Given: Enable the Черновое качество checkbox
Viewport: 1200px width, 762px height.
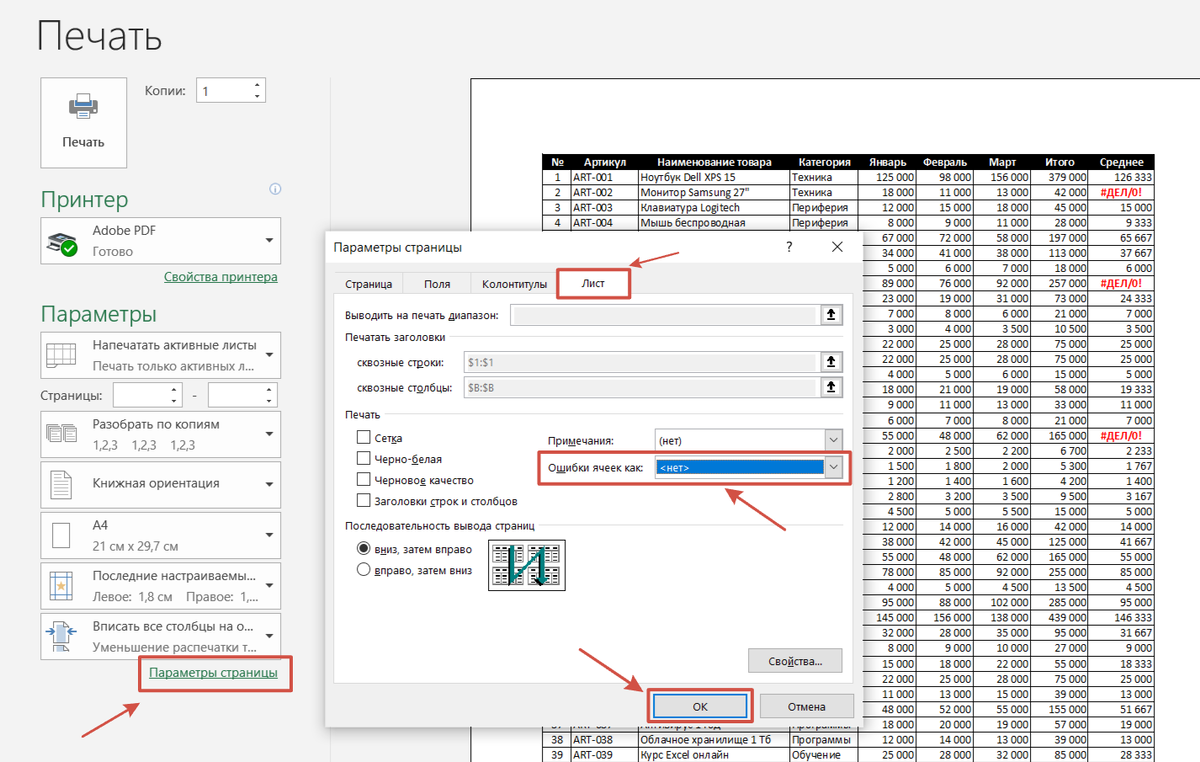Looking at the screenshot, I should [364, 480].
